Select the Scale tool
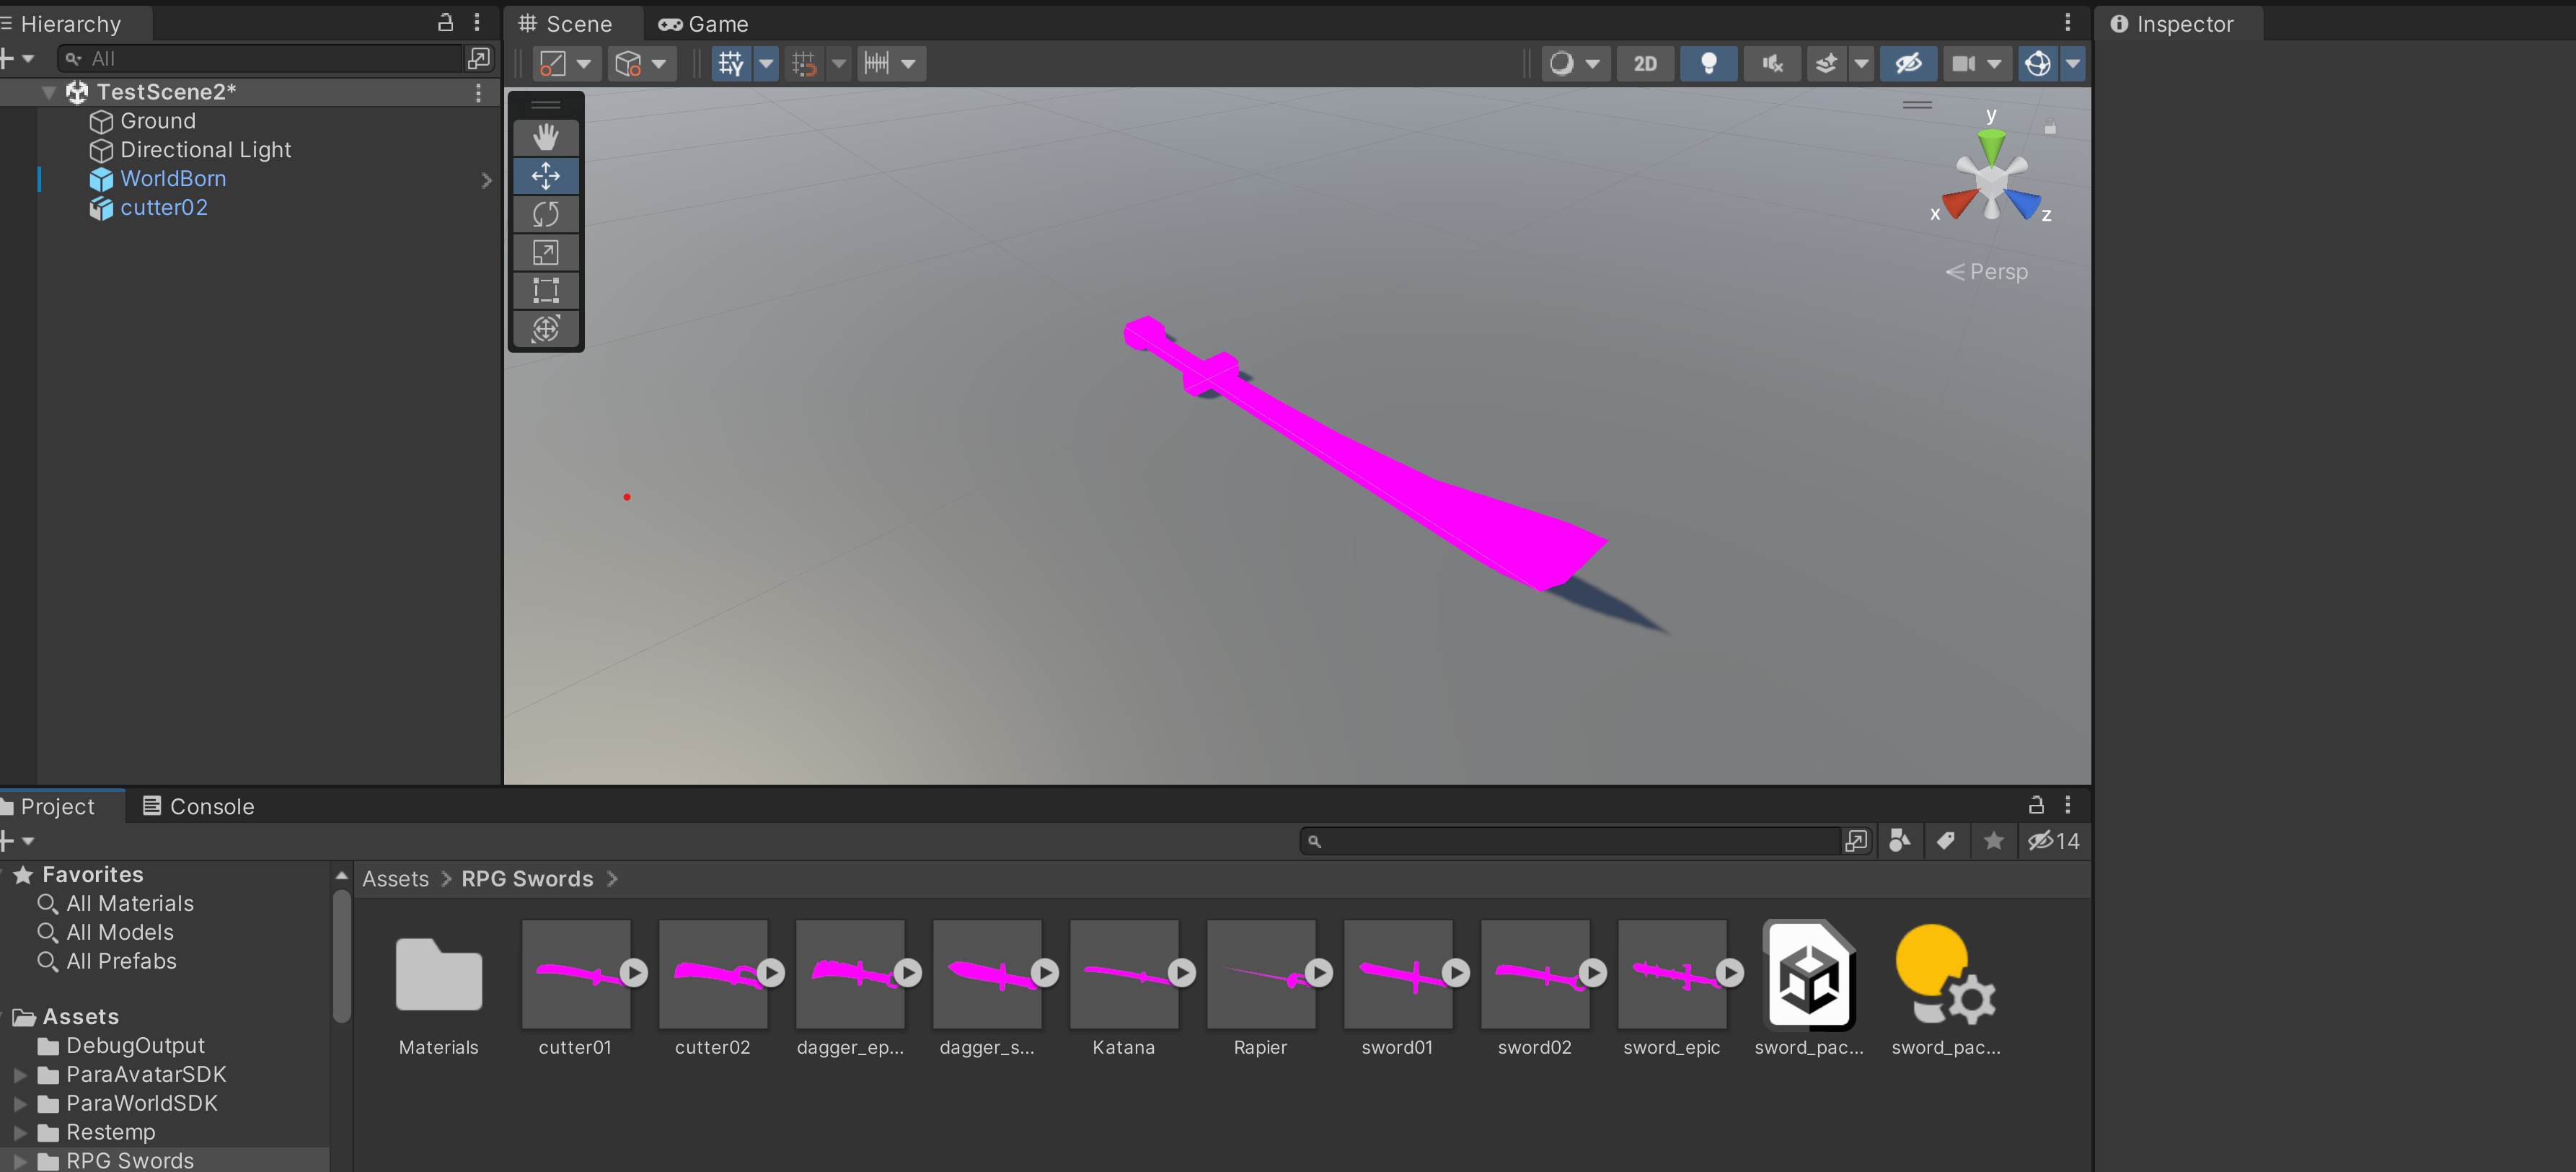 click(x=545, y=252)
